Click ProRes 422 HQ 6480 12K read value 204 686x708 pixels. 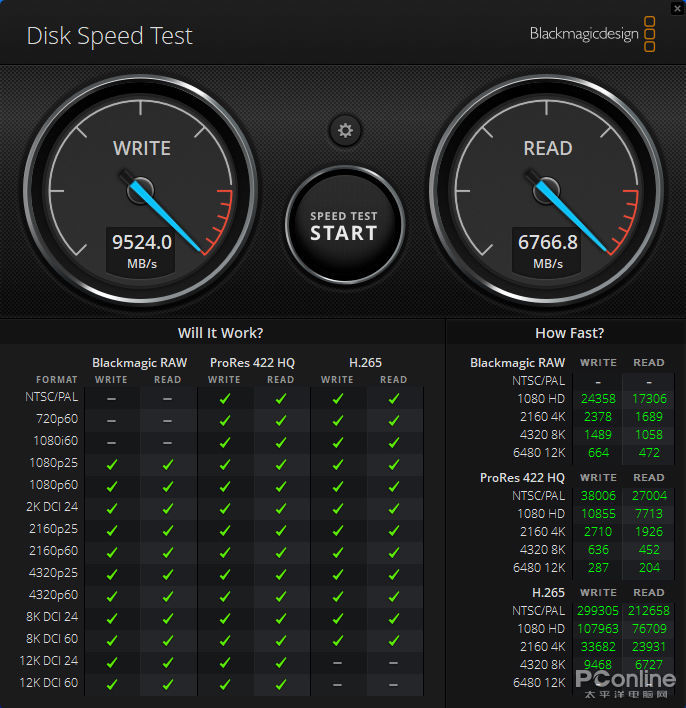pos(649,568)
